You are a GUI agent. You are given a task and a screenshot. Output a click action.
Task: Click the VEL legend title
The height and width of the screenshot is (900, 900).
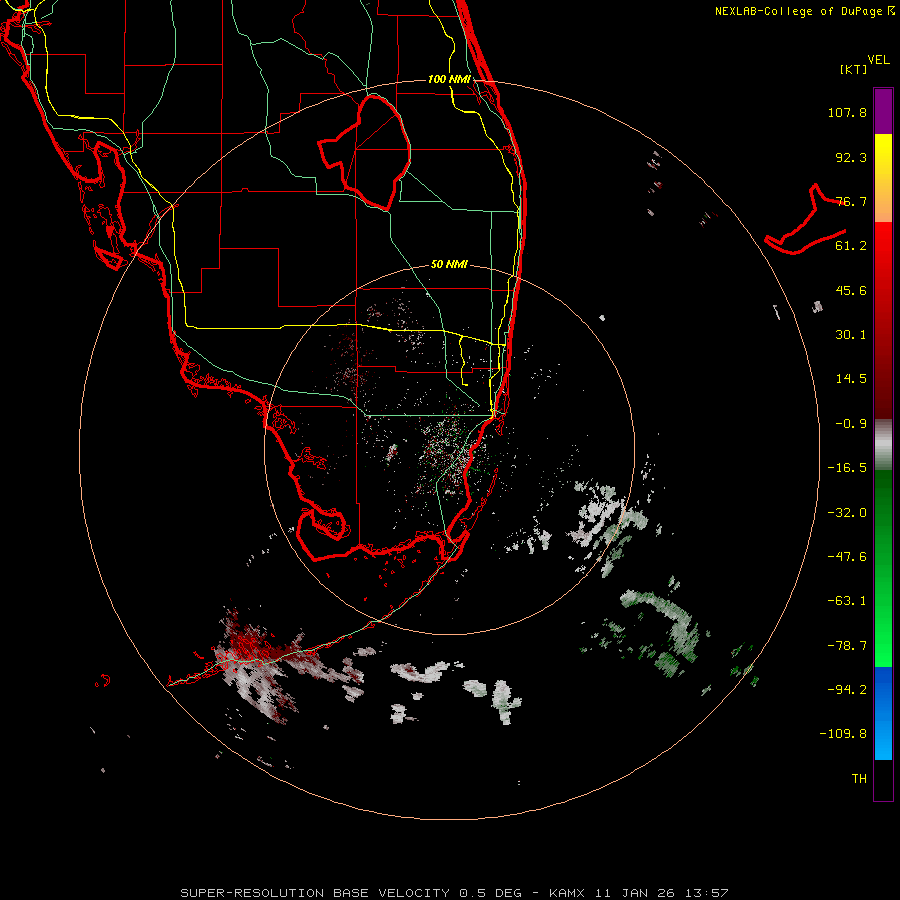[x=878, y=60]
